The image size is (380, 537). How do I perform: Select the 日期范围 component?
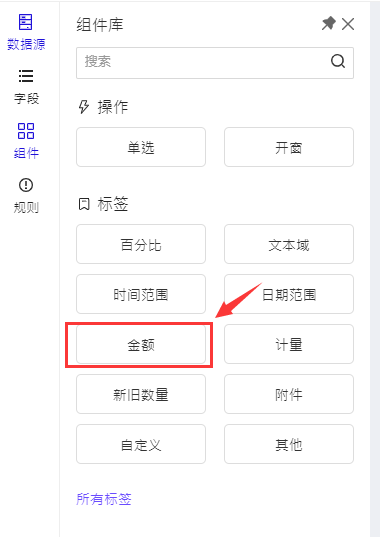pyautogui.click(x=289, y=294)
